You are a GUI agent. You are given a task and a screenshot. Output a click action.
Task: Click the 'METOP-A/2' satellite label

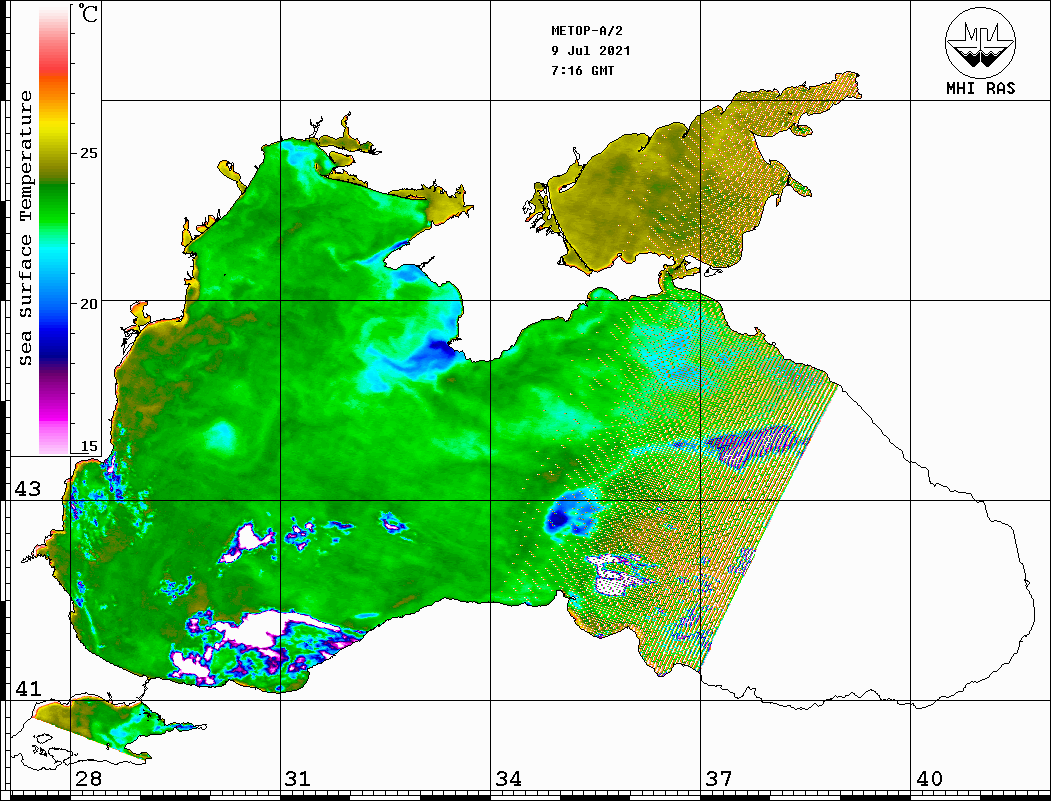pyautogui.click(x=587, y=31)
